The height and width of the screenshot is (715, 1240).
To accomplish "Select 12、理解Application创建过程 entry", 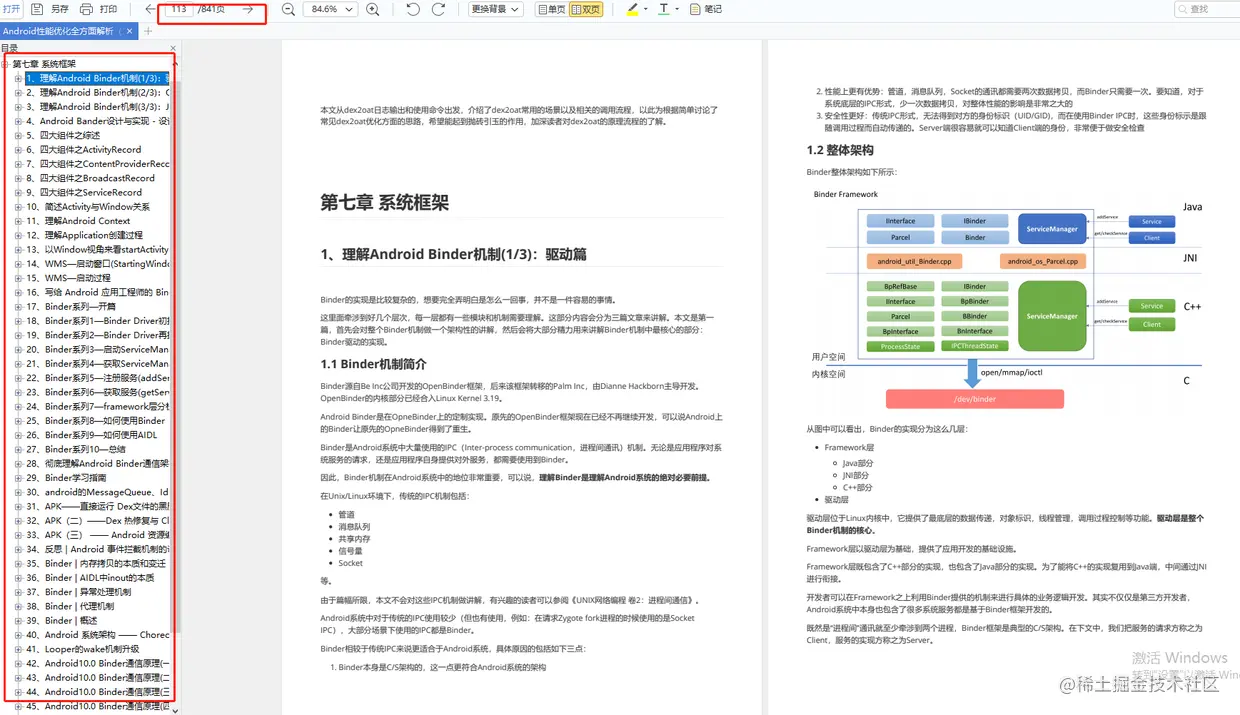I will [x=85, y=235].
